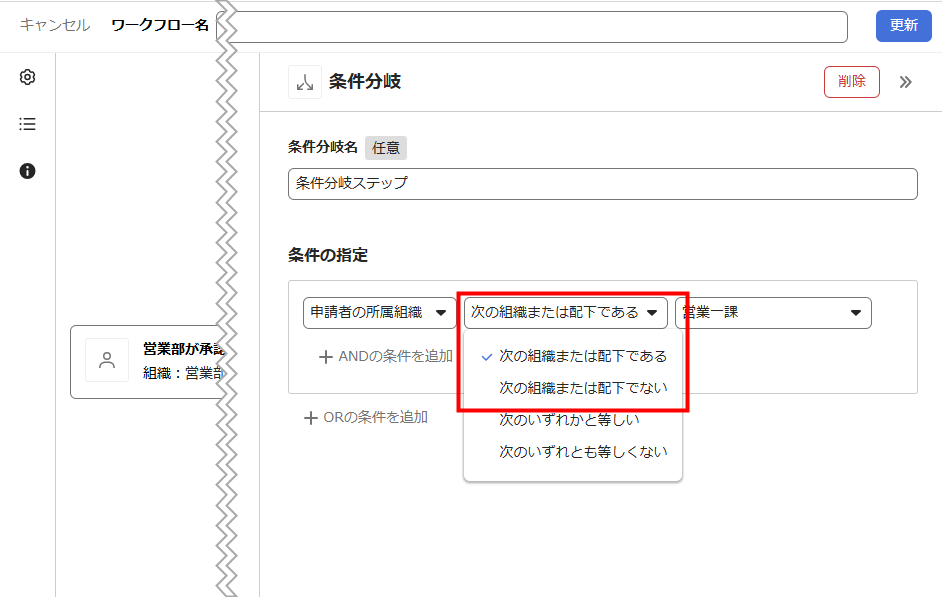Pick 次のいずれとも等しくない option

[x=582, y=452]
